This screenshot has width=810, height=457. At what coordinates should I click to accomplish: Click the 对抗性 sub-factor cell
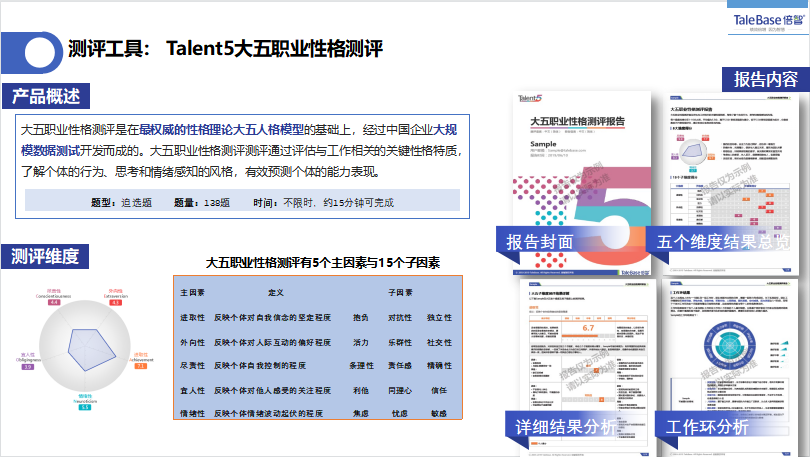coord(400,318)
